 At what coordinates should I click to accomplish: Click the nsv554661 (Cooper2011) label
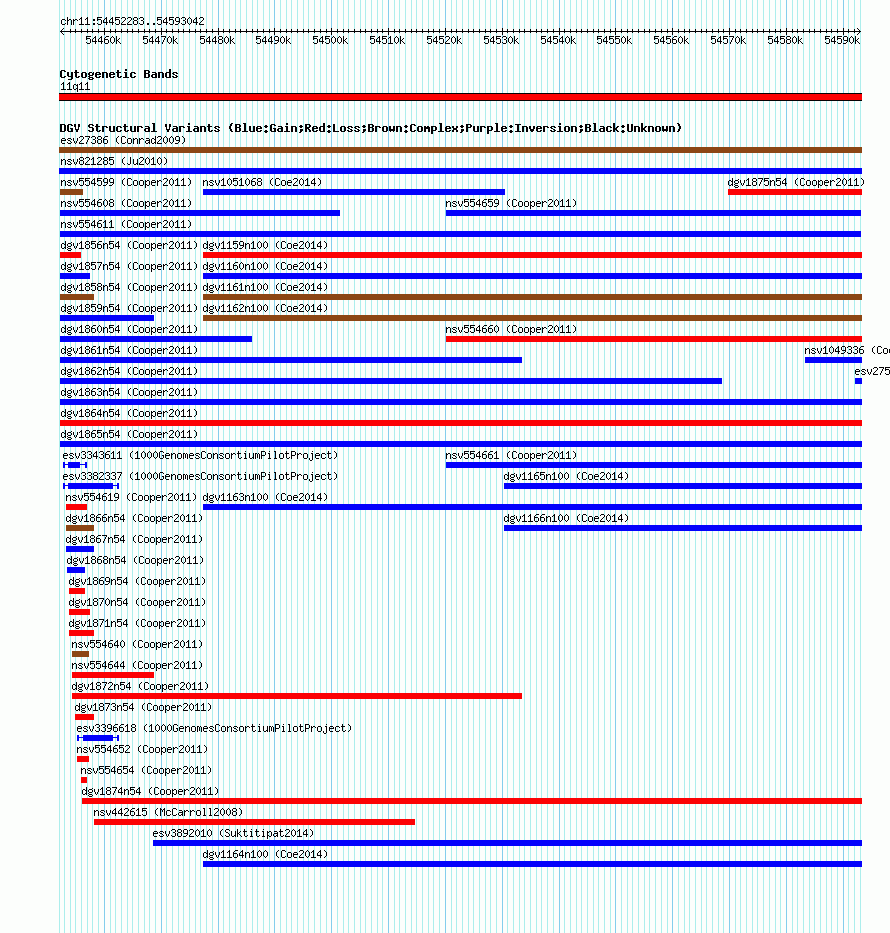511,455
